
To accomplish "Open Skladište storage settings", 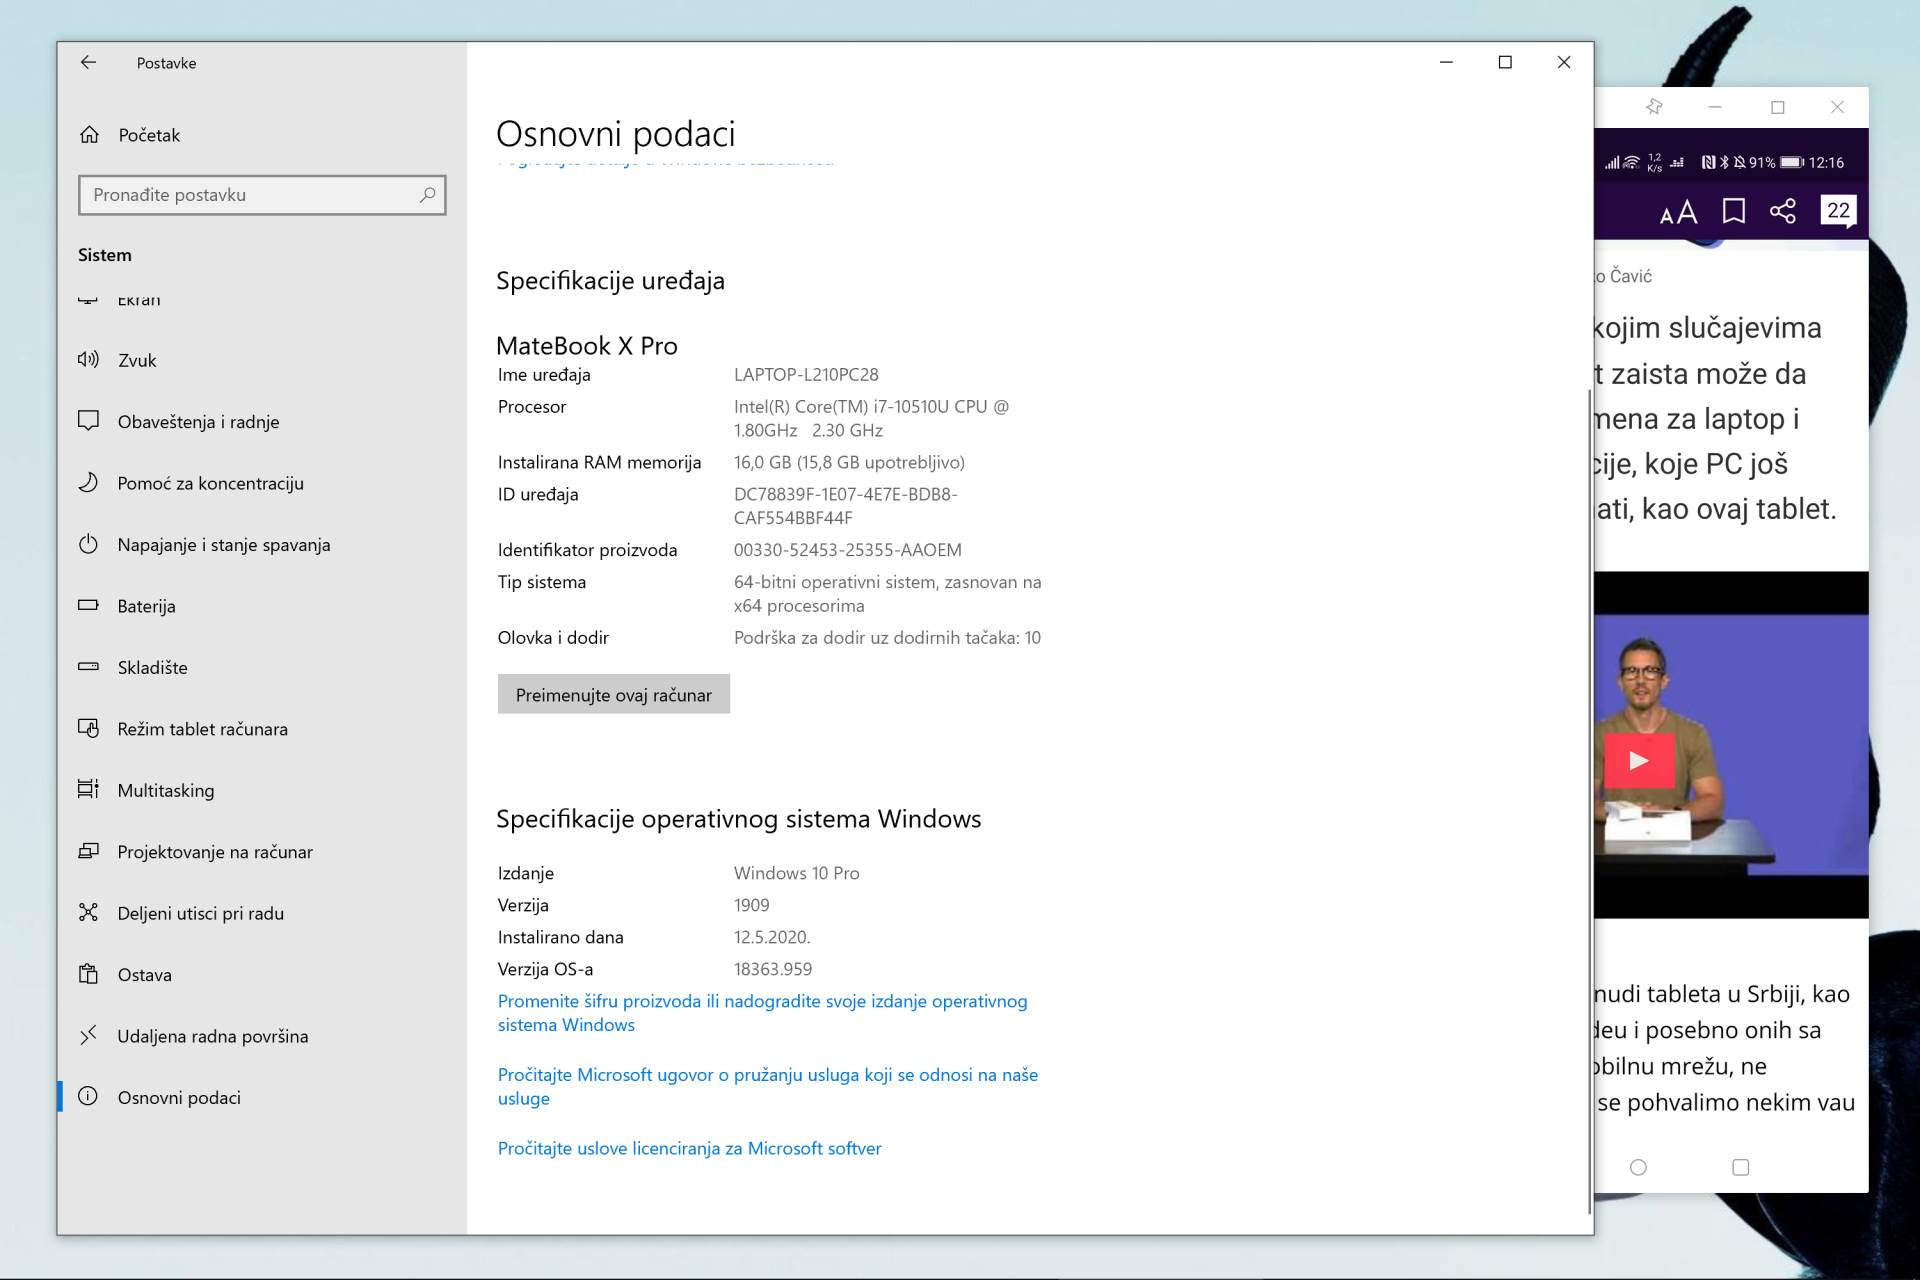I will pyautogui.click(x=152, y=667).
